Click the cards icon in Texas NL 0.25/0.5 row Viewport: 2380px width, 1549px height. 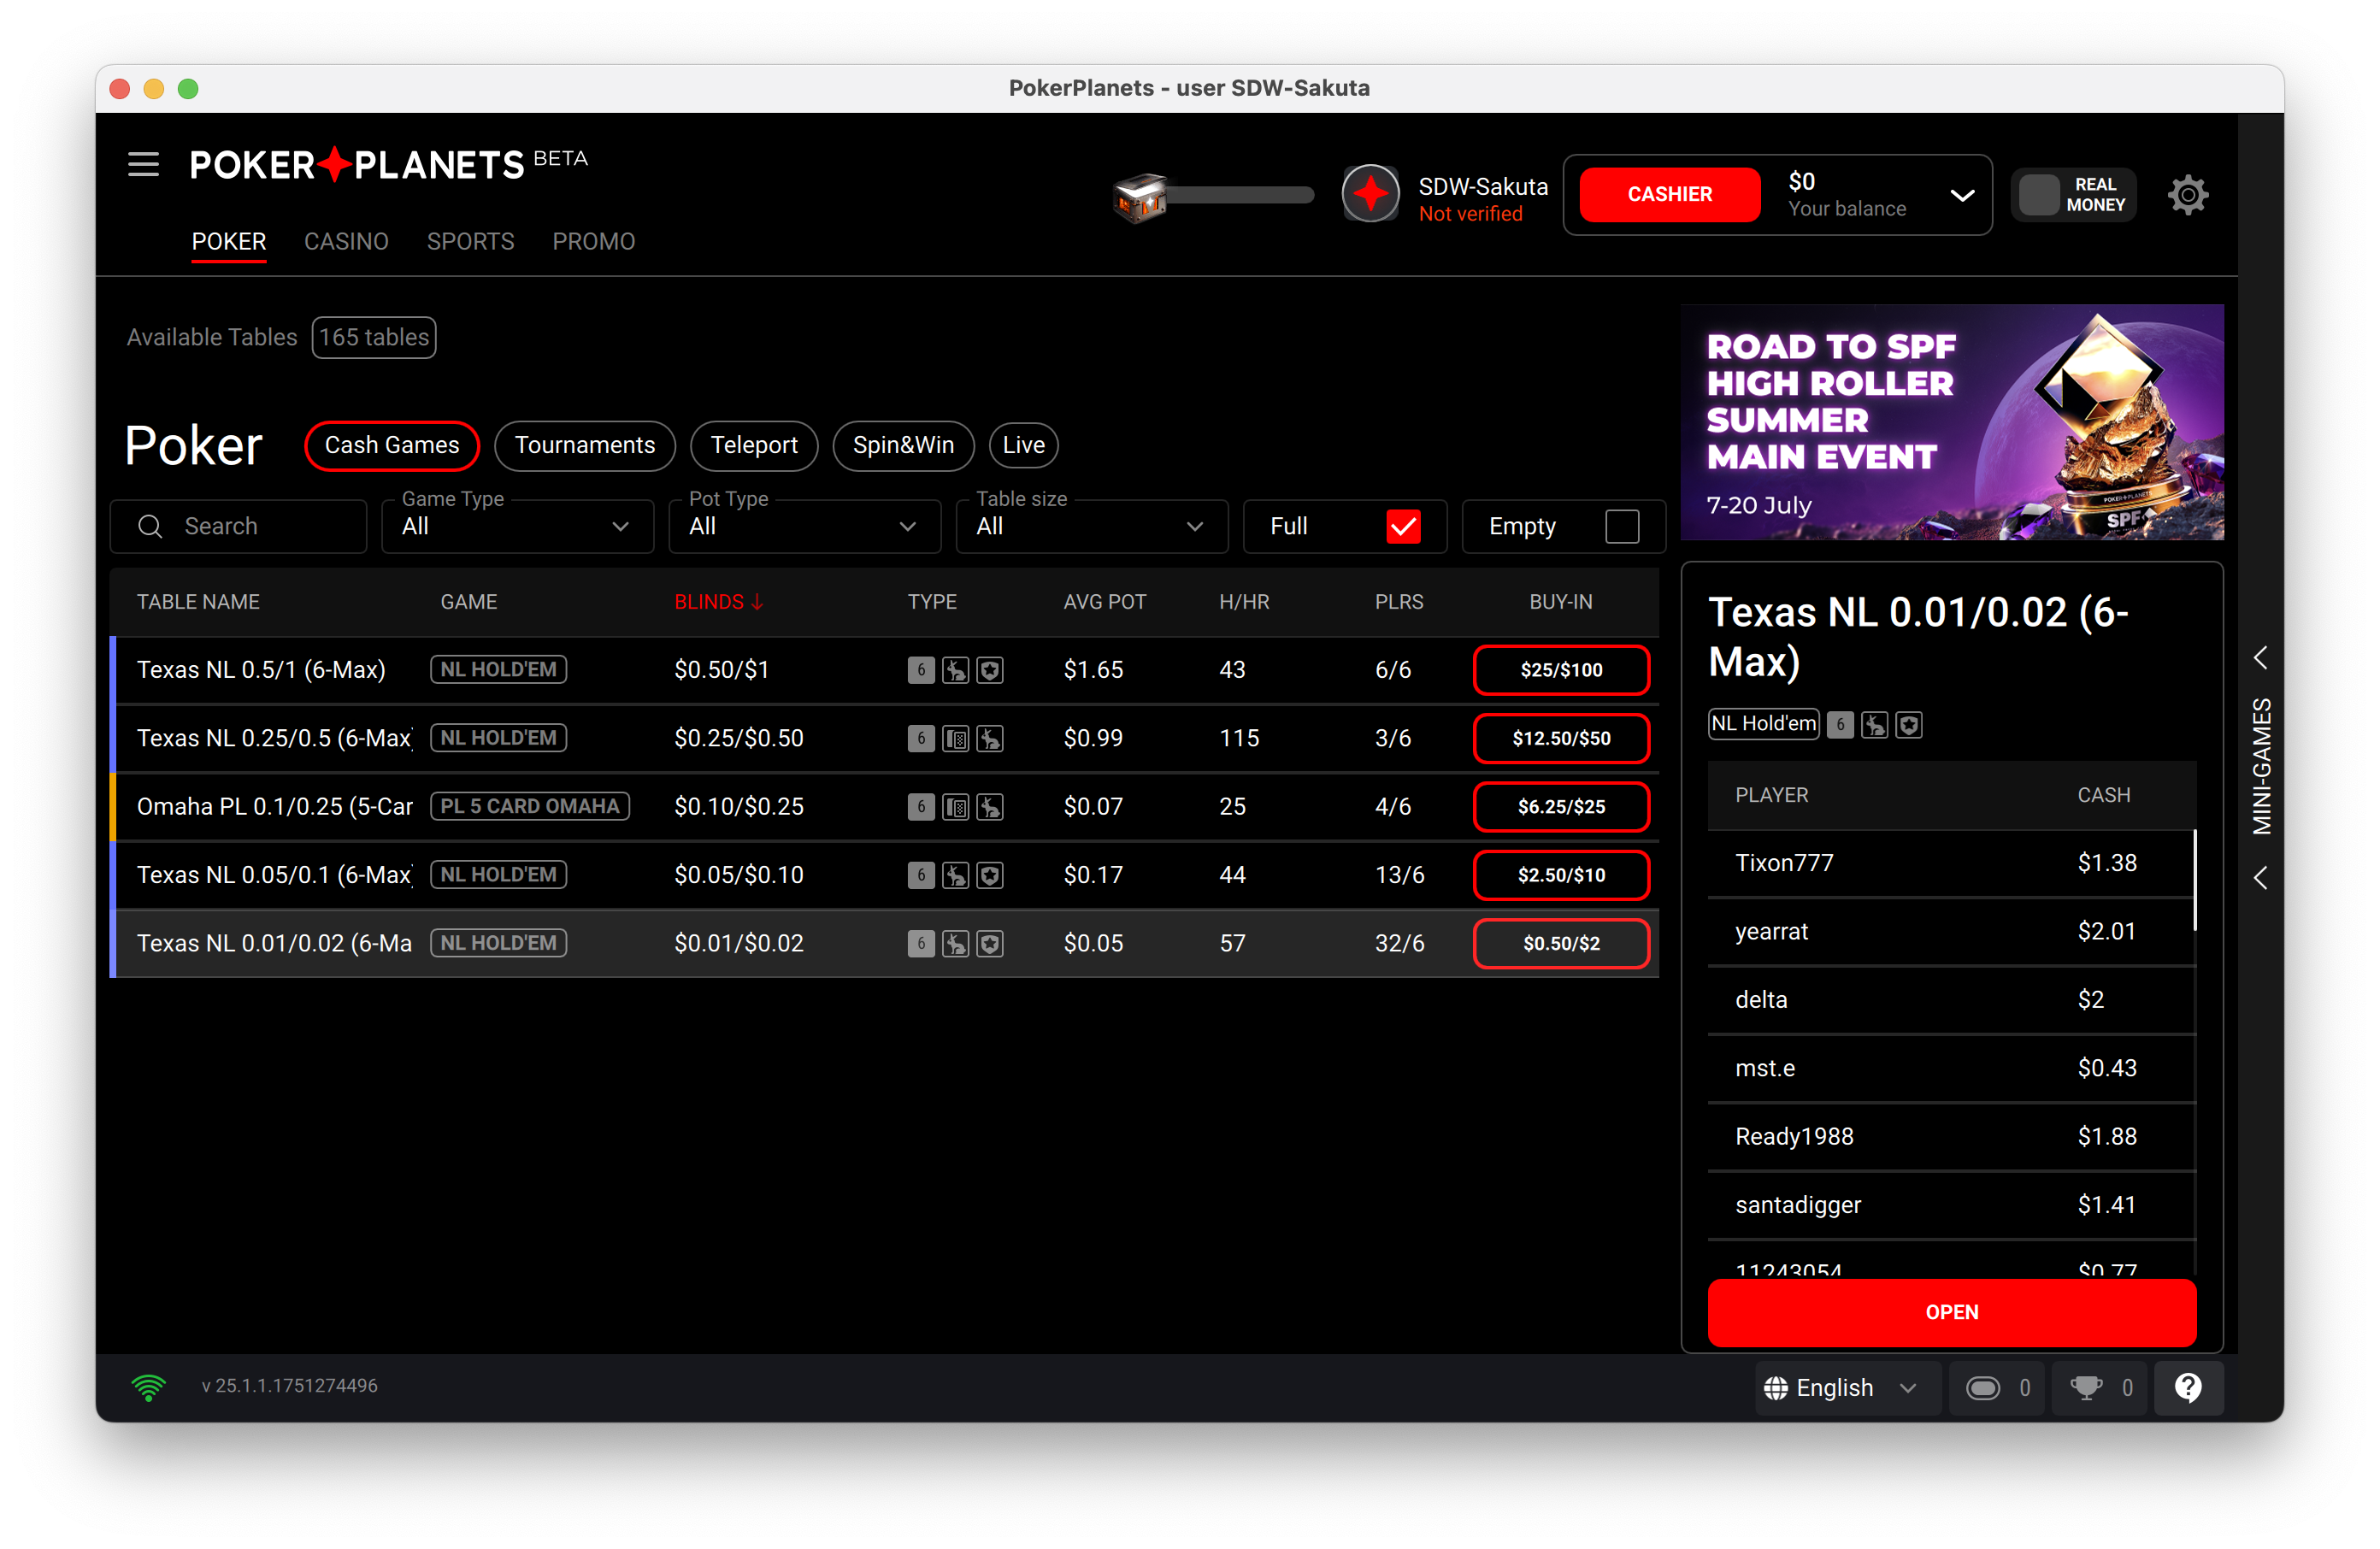(955, 739)
